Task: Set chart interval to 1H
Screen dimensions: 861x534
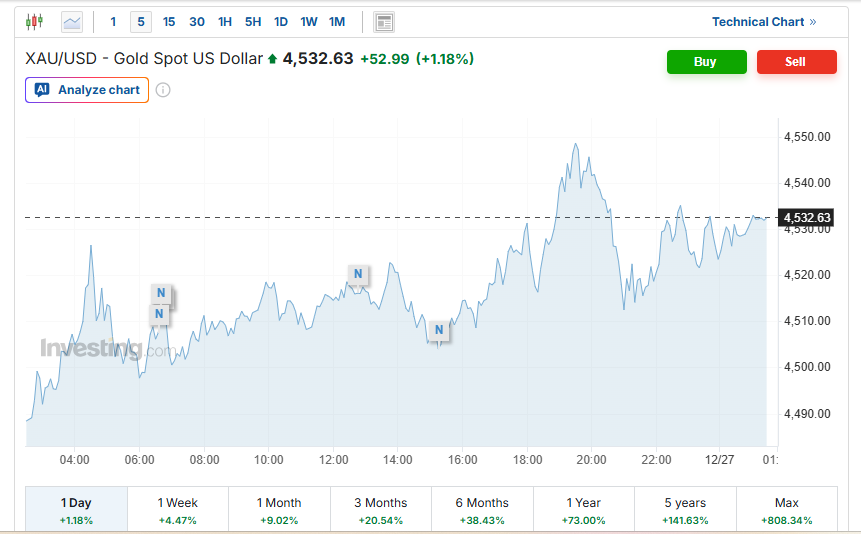Action: (x=225, y=22)
